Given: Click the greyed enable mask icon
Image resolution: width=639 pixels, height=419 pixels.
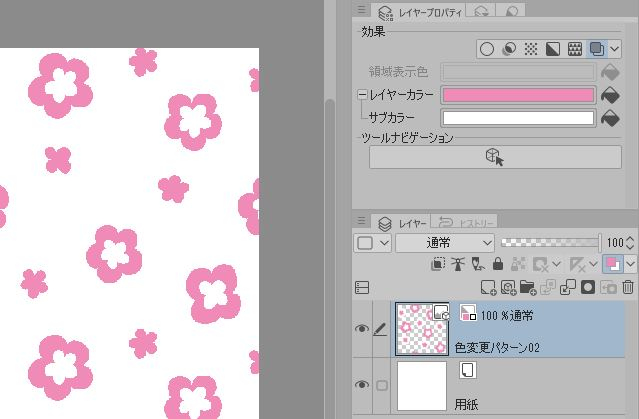Looking at the screenshot, I should pos(540,265).
